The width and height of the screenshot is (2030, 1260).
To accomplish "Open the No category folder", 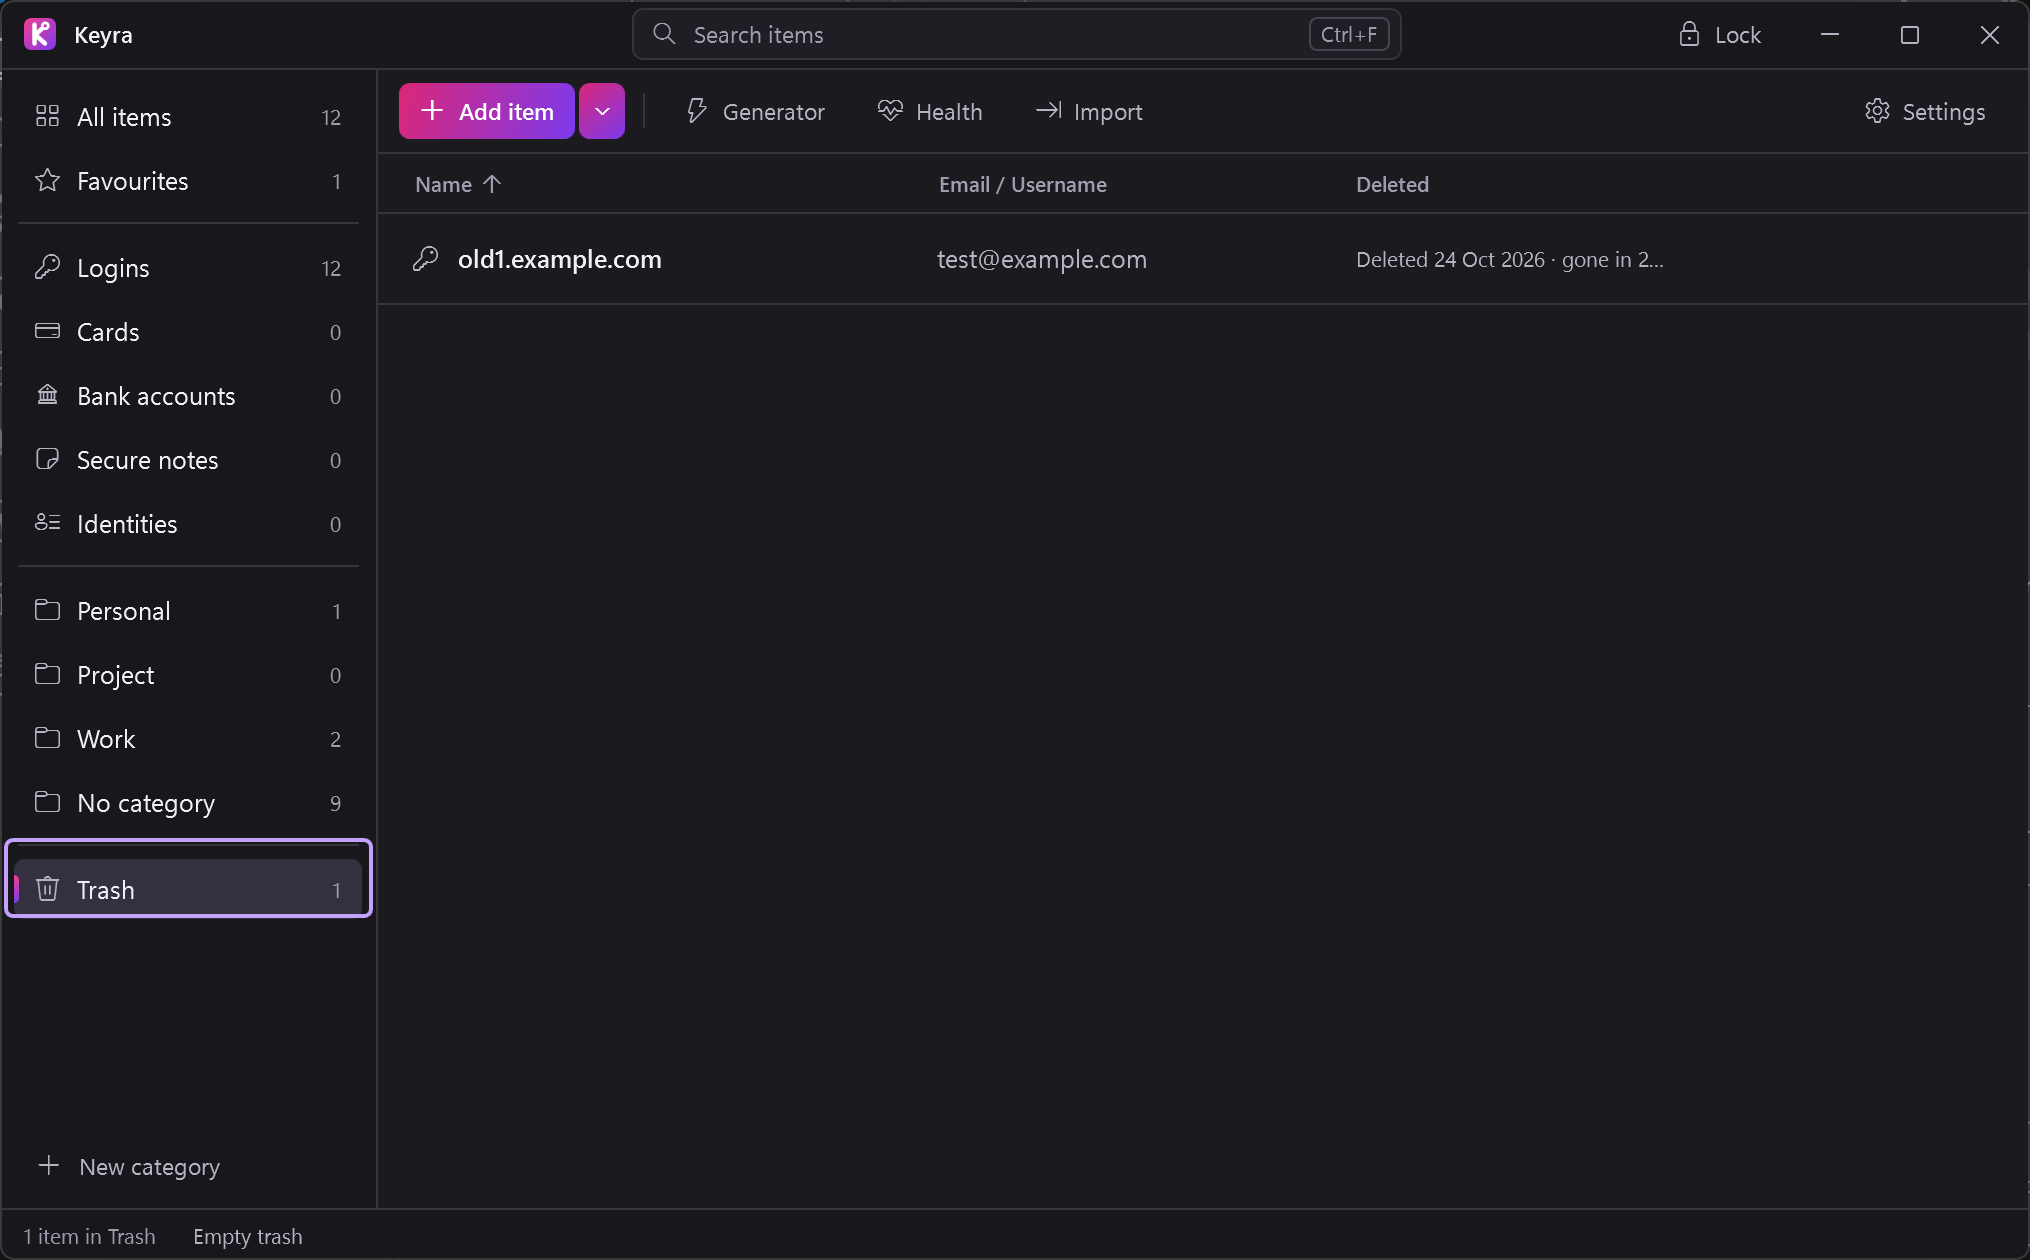I will [188, 803].
